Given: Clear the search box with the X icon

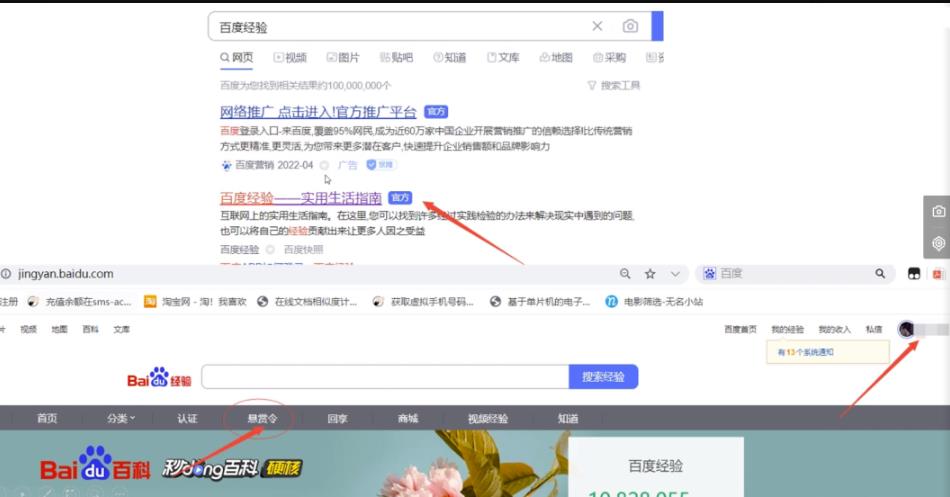Looking at the screenshot, I should (x=597, y=27).
